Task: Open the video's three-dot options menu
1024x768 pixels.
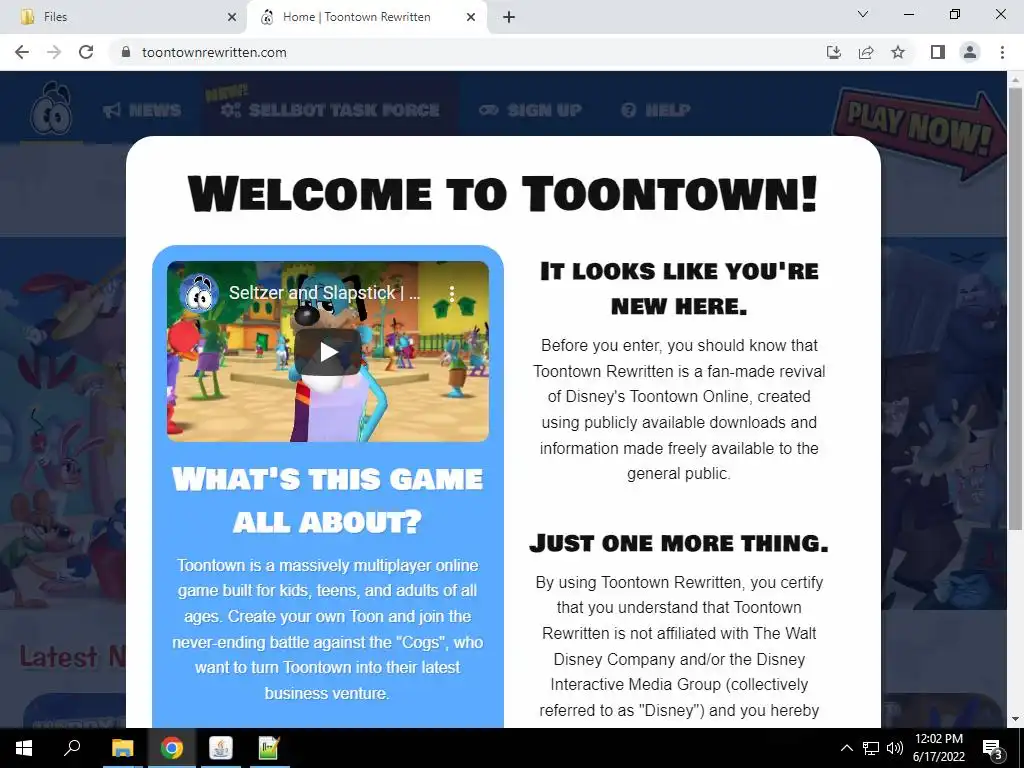Action: (x=451, y=293)
